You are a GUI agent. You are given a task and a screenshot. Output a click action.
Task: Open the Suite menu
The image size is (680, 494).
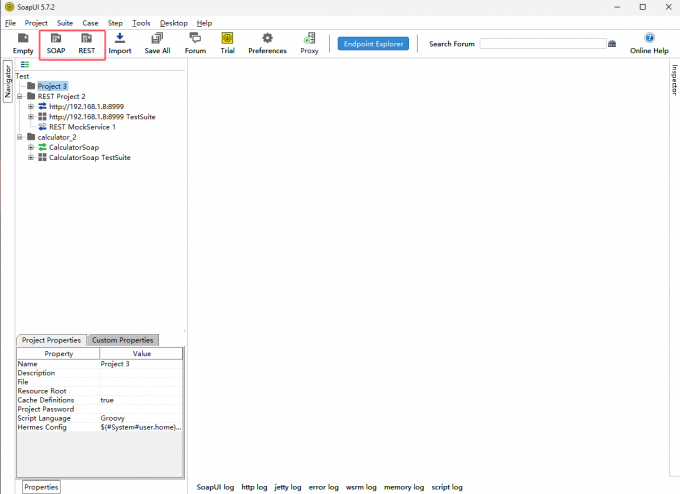(65, 23)
